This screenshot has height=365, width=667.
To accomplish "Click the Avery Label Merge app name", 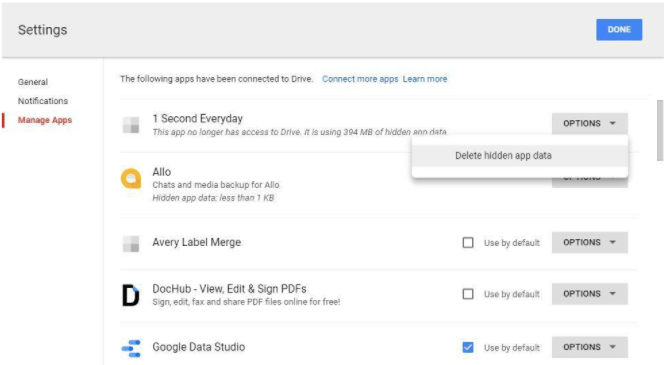I will 197,242.
